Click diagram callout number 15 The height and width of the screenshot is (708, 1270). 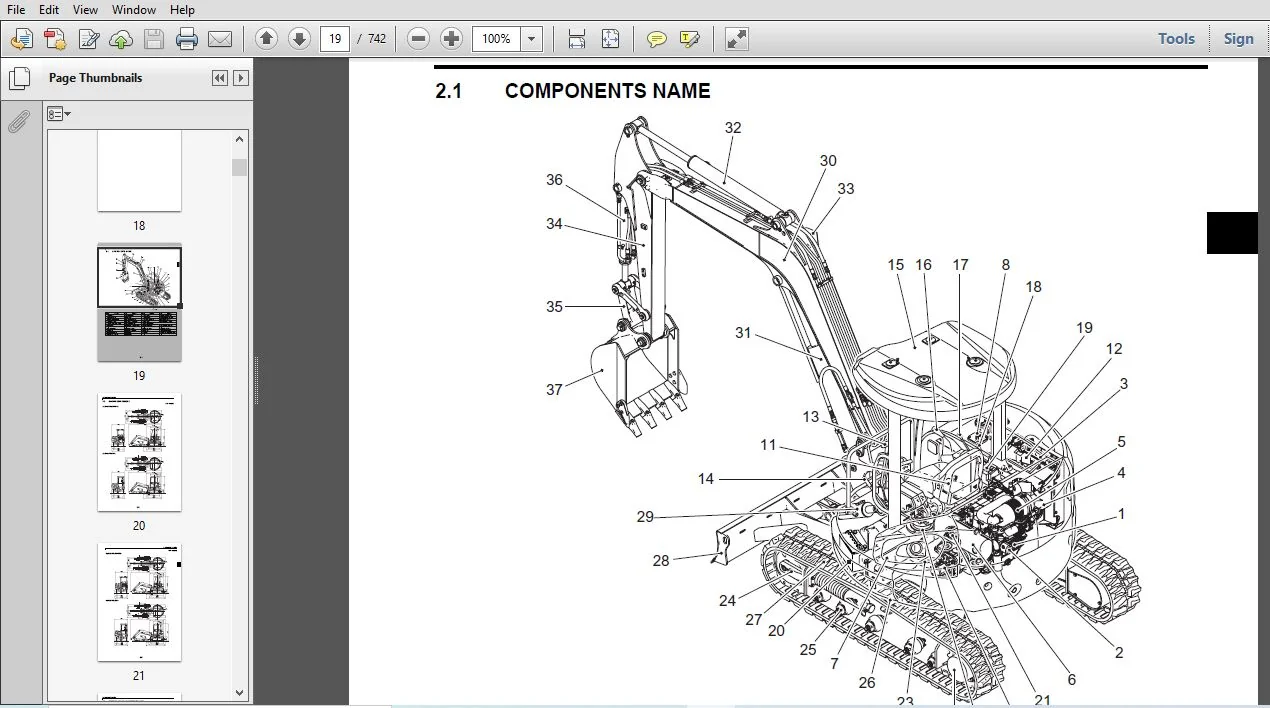pyautogui.click(x=895, y=265)
